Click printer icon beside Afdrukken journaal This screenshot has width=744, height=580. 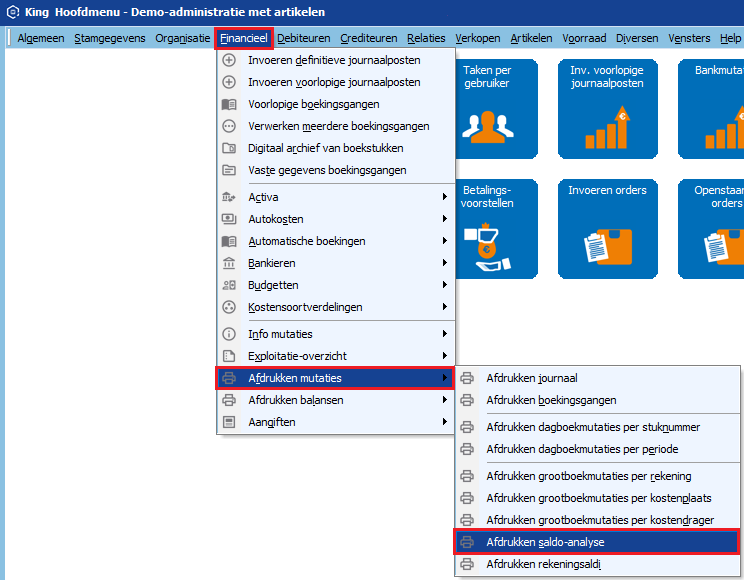pos(467,378)
